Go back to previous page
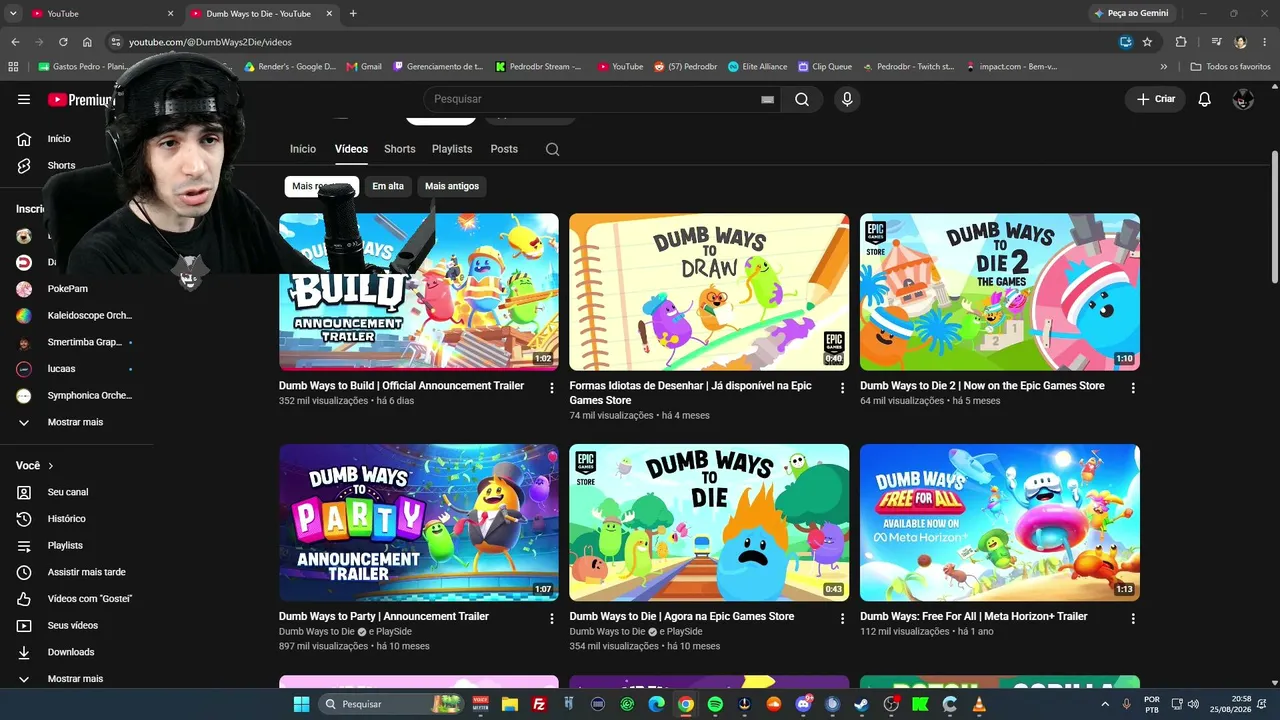Viewport: 1280px width, 720px height. tap(15, 42)
